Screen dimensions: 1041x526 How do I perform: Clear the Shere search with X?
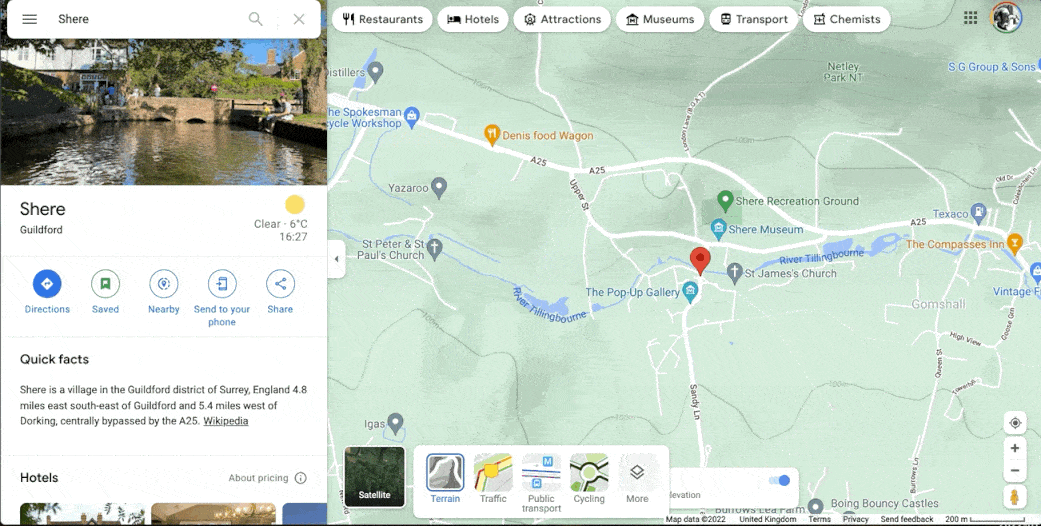[x=299, y=19]
